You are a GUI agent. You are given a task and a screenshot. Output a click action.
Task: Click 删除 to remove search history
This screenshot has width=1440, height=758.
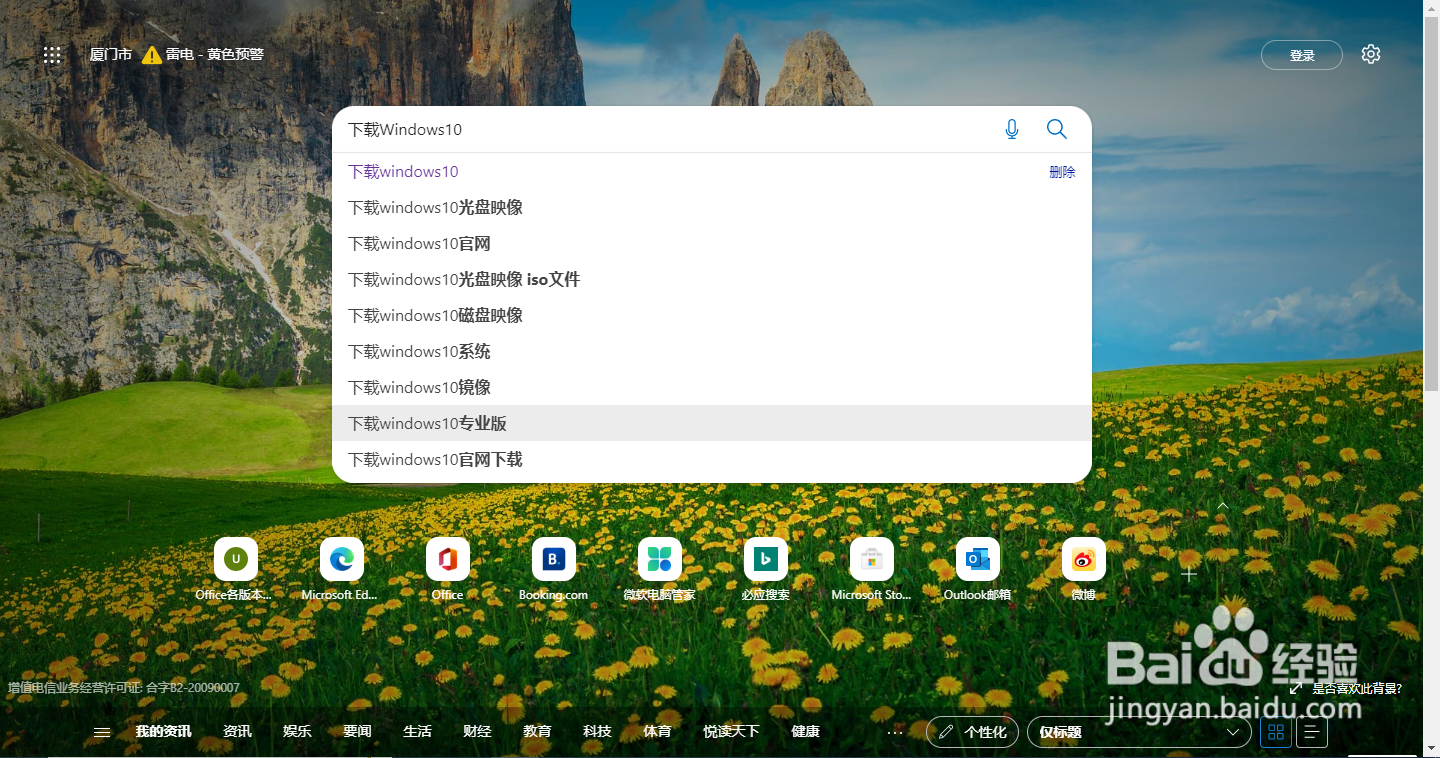pos(1062,172)
